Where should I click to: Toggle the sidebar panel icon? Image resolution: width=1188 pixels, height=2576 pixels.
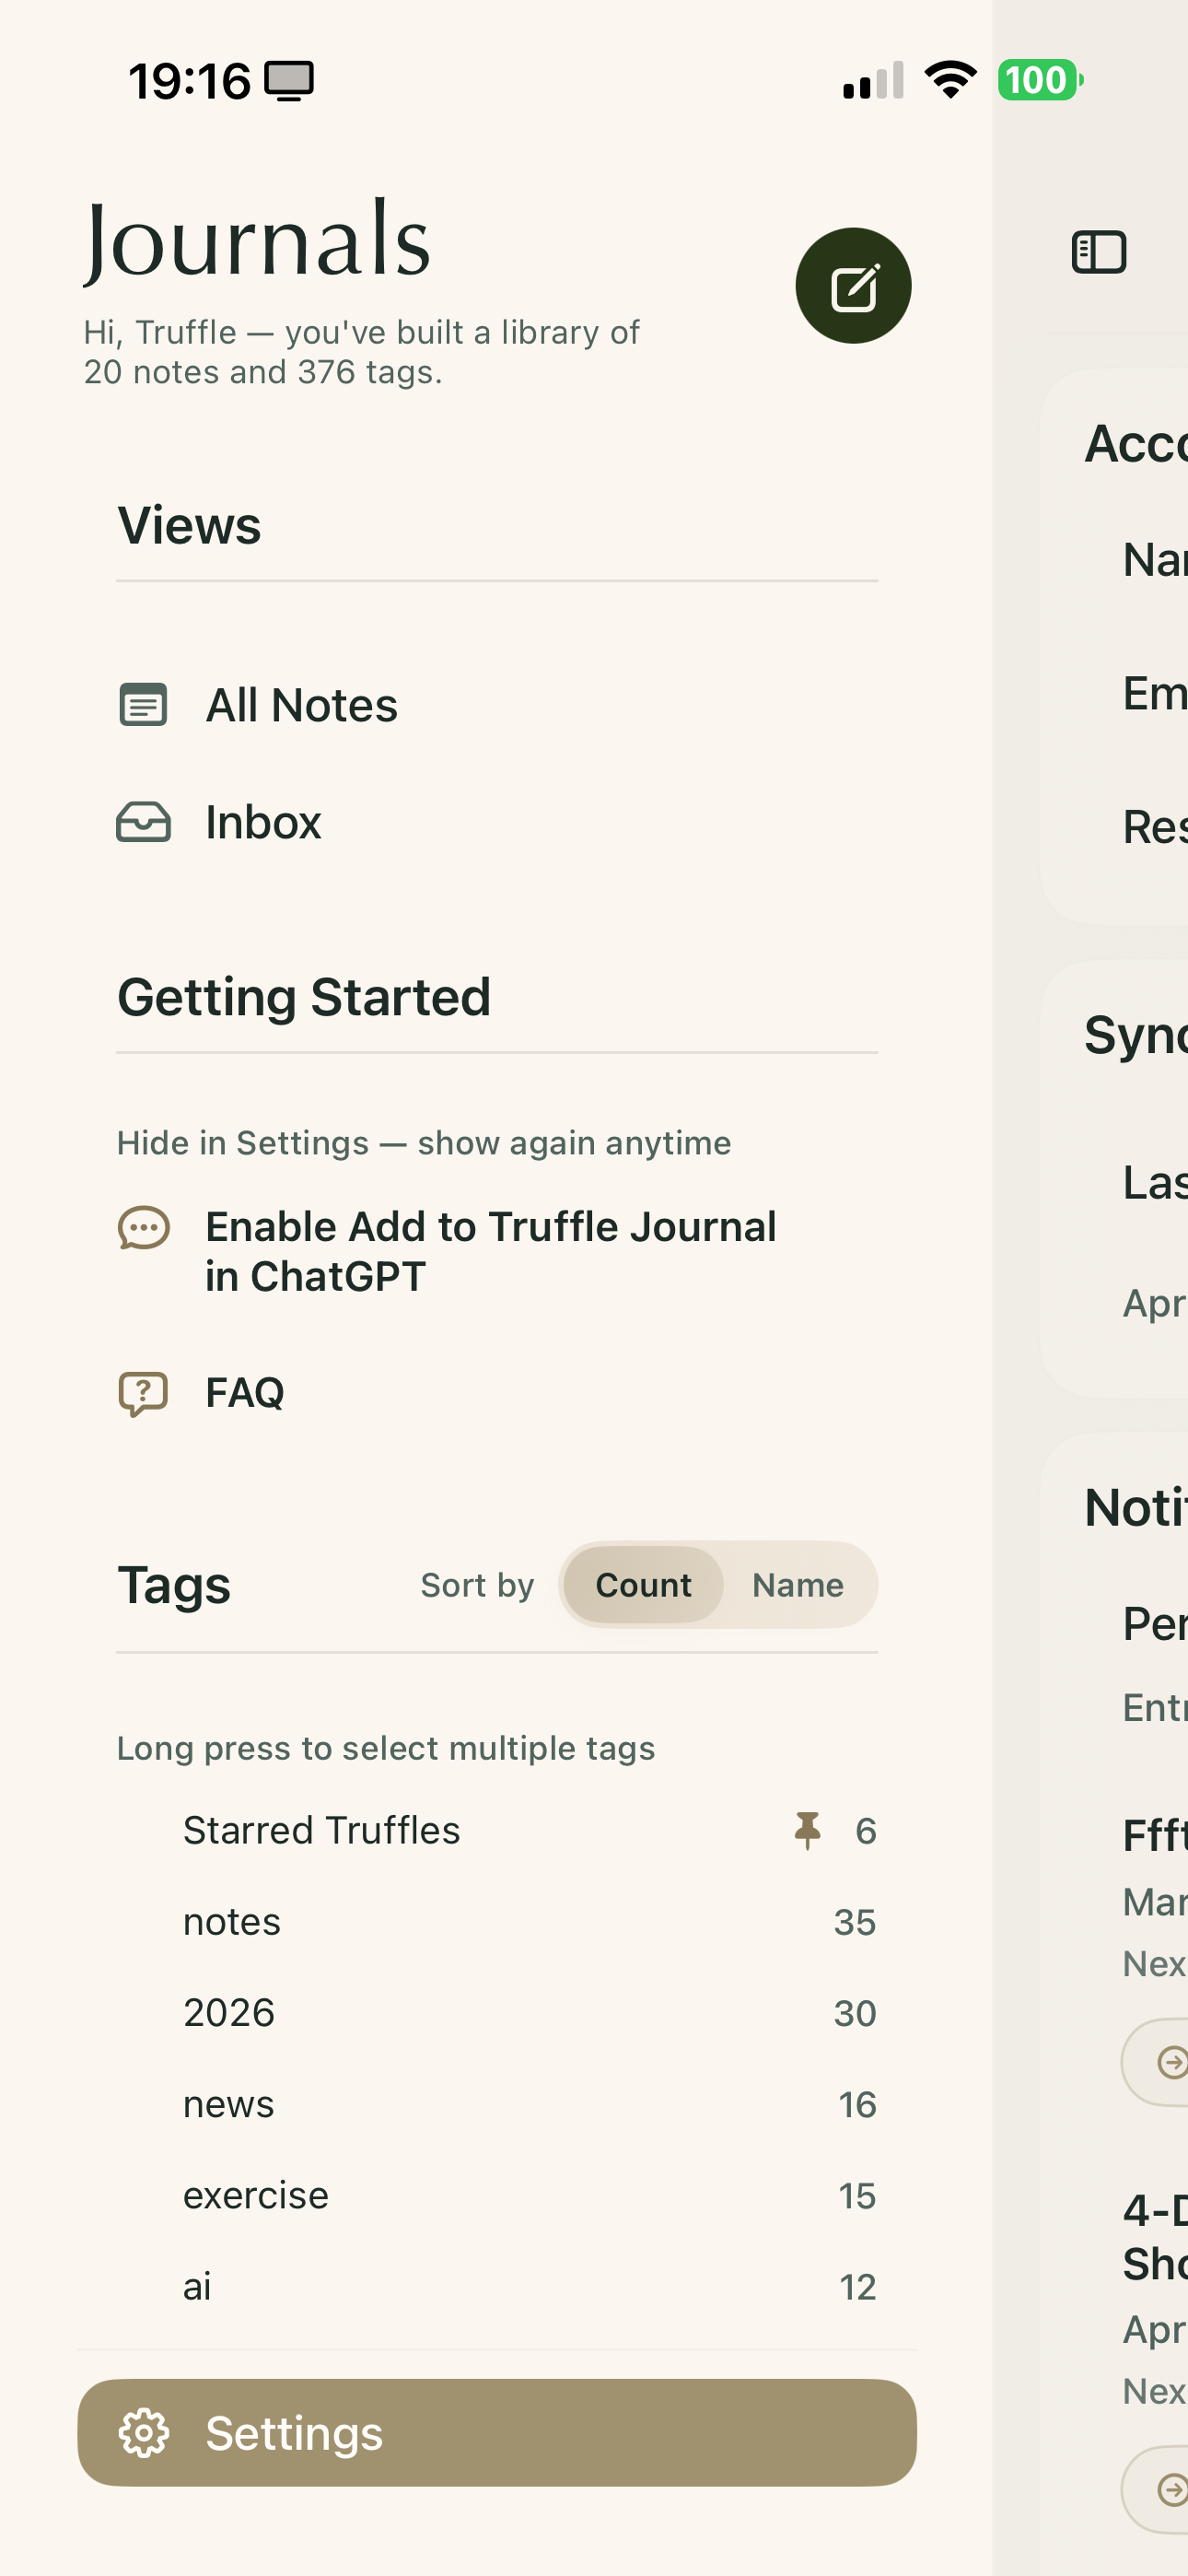click(1099, 252)
